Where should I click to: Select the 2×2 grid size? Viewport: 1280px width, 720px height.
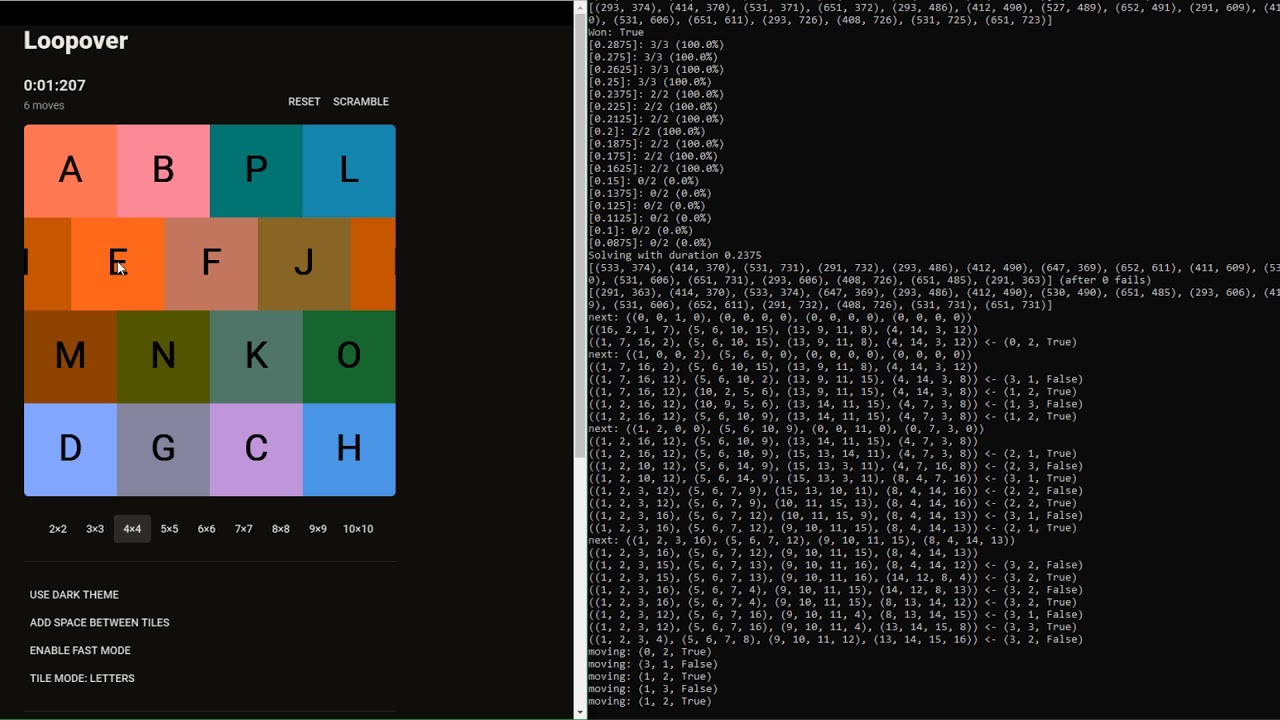click(x=58, y=529)
